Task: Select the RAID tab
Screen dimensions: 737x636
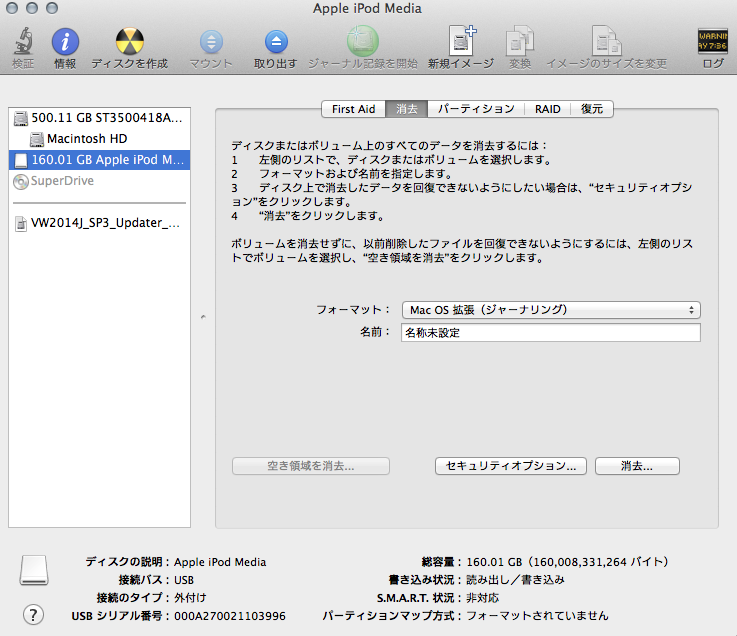Action: (x=547, y=109)
